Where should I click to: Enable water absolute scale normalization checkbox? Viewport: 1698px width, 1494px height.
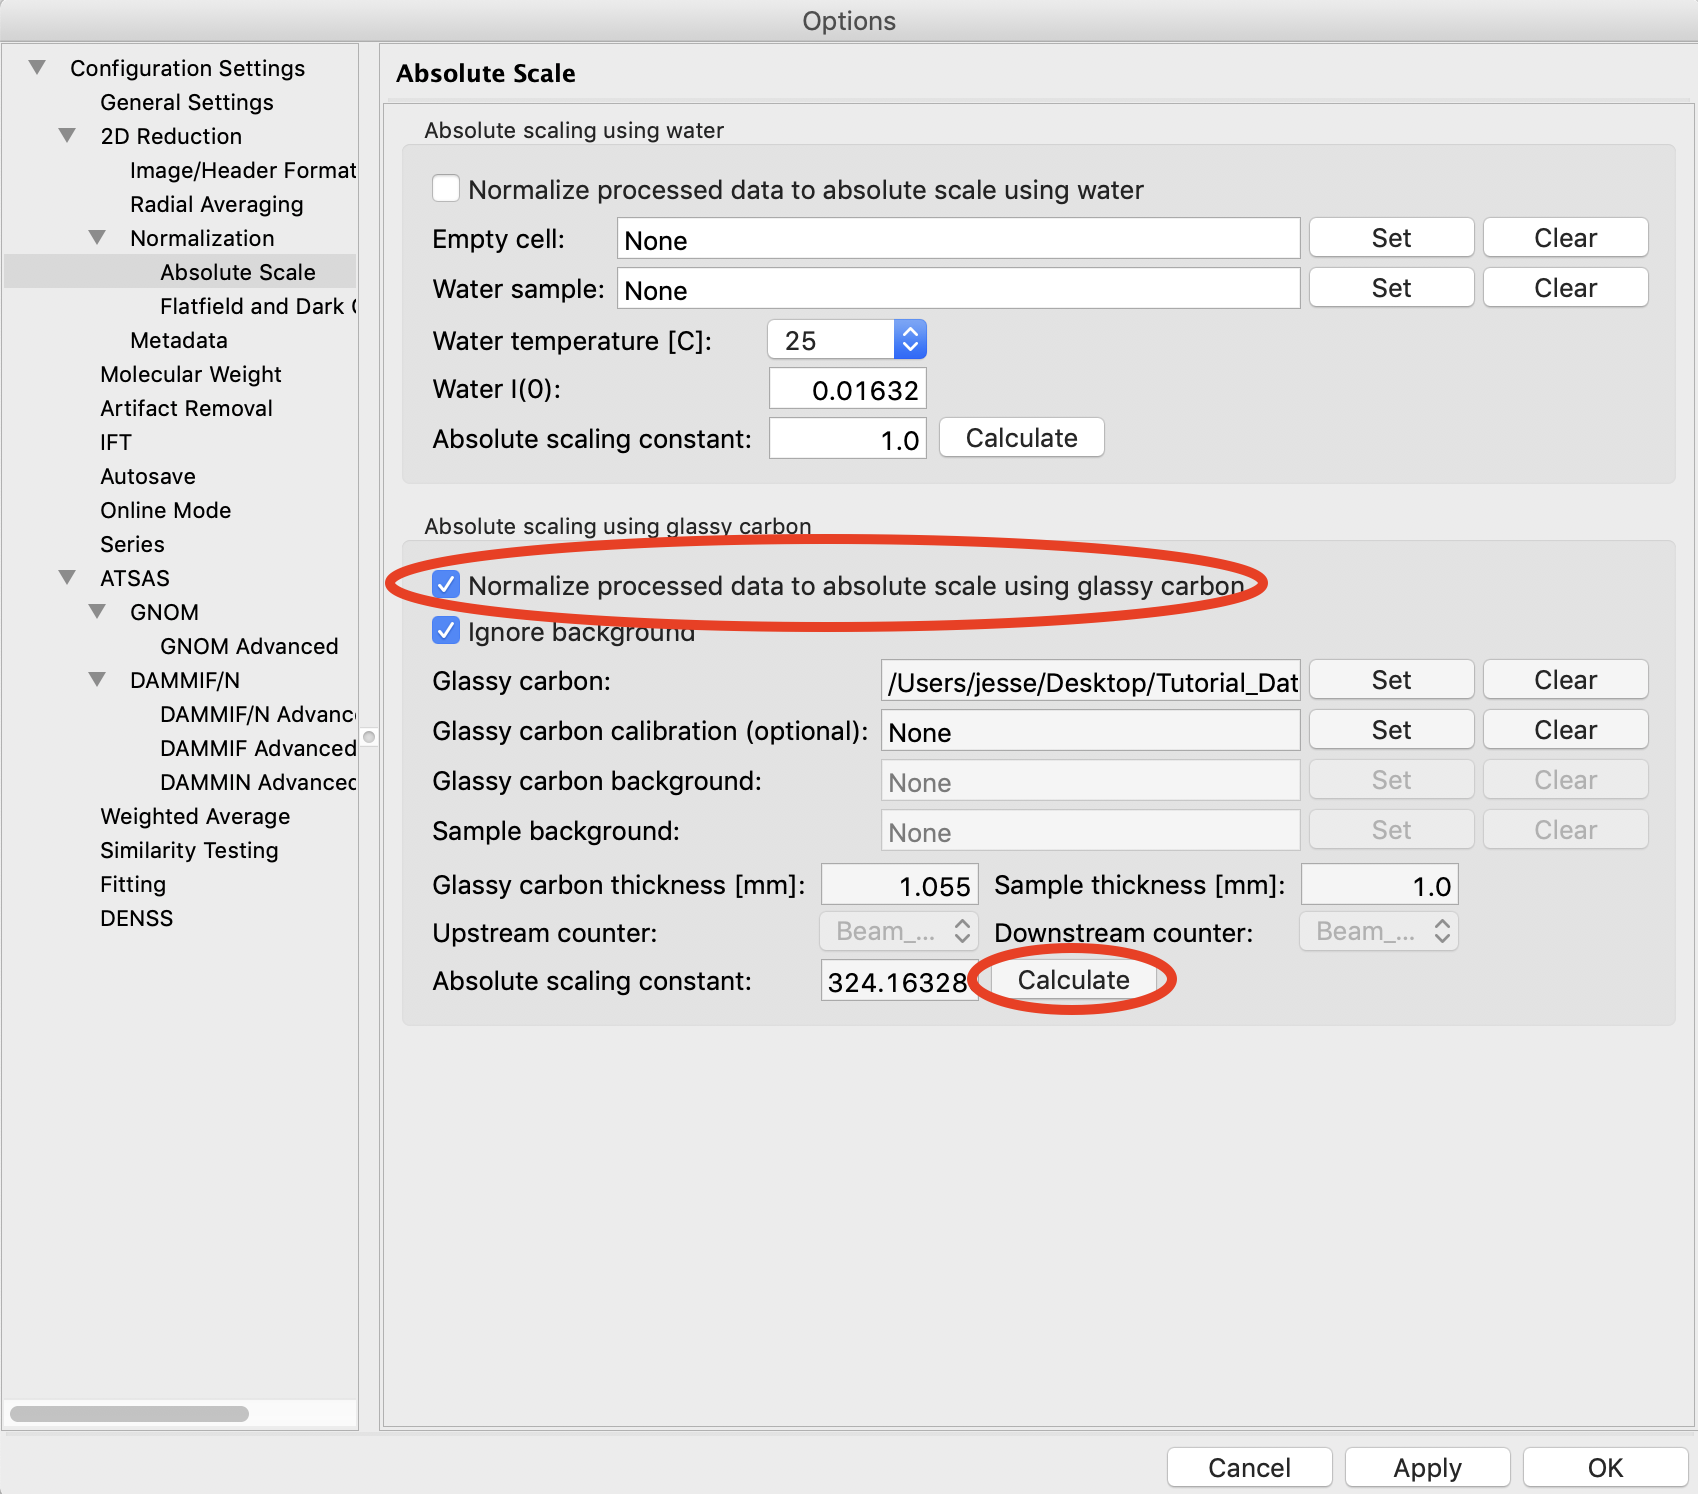[x=446, y=189]
